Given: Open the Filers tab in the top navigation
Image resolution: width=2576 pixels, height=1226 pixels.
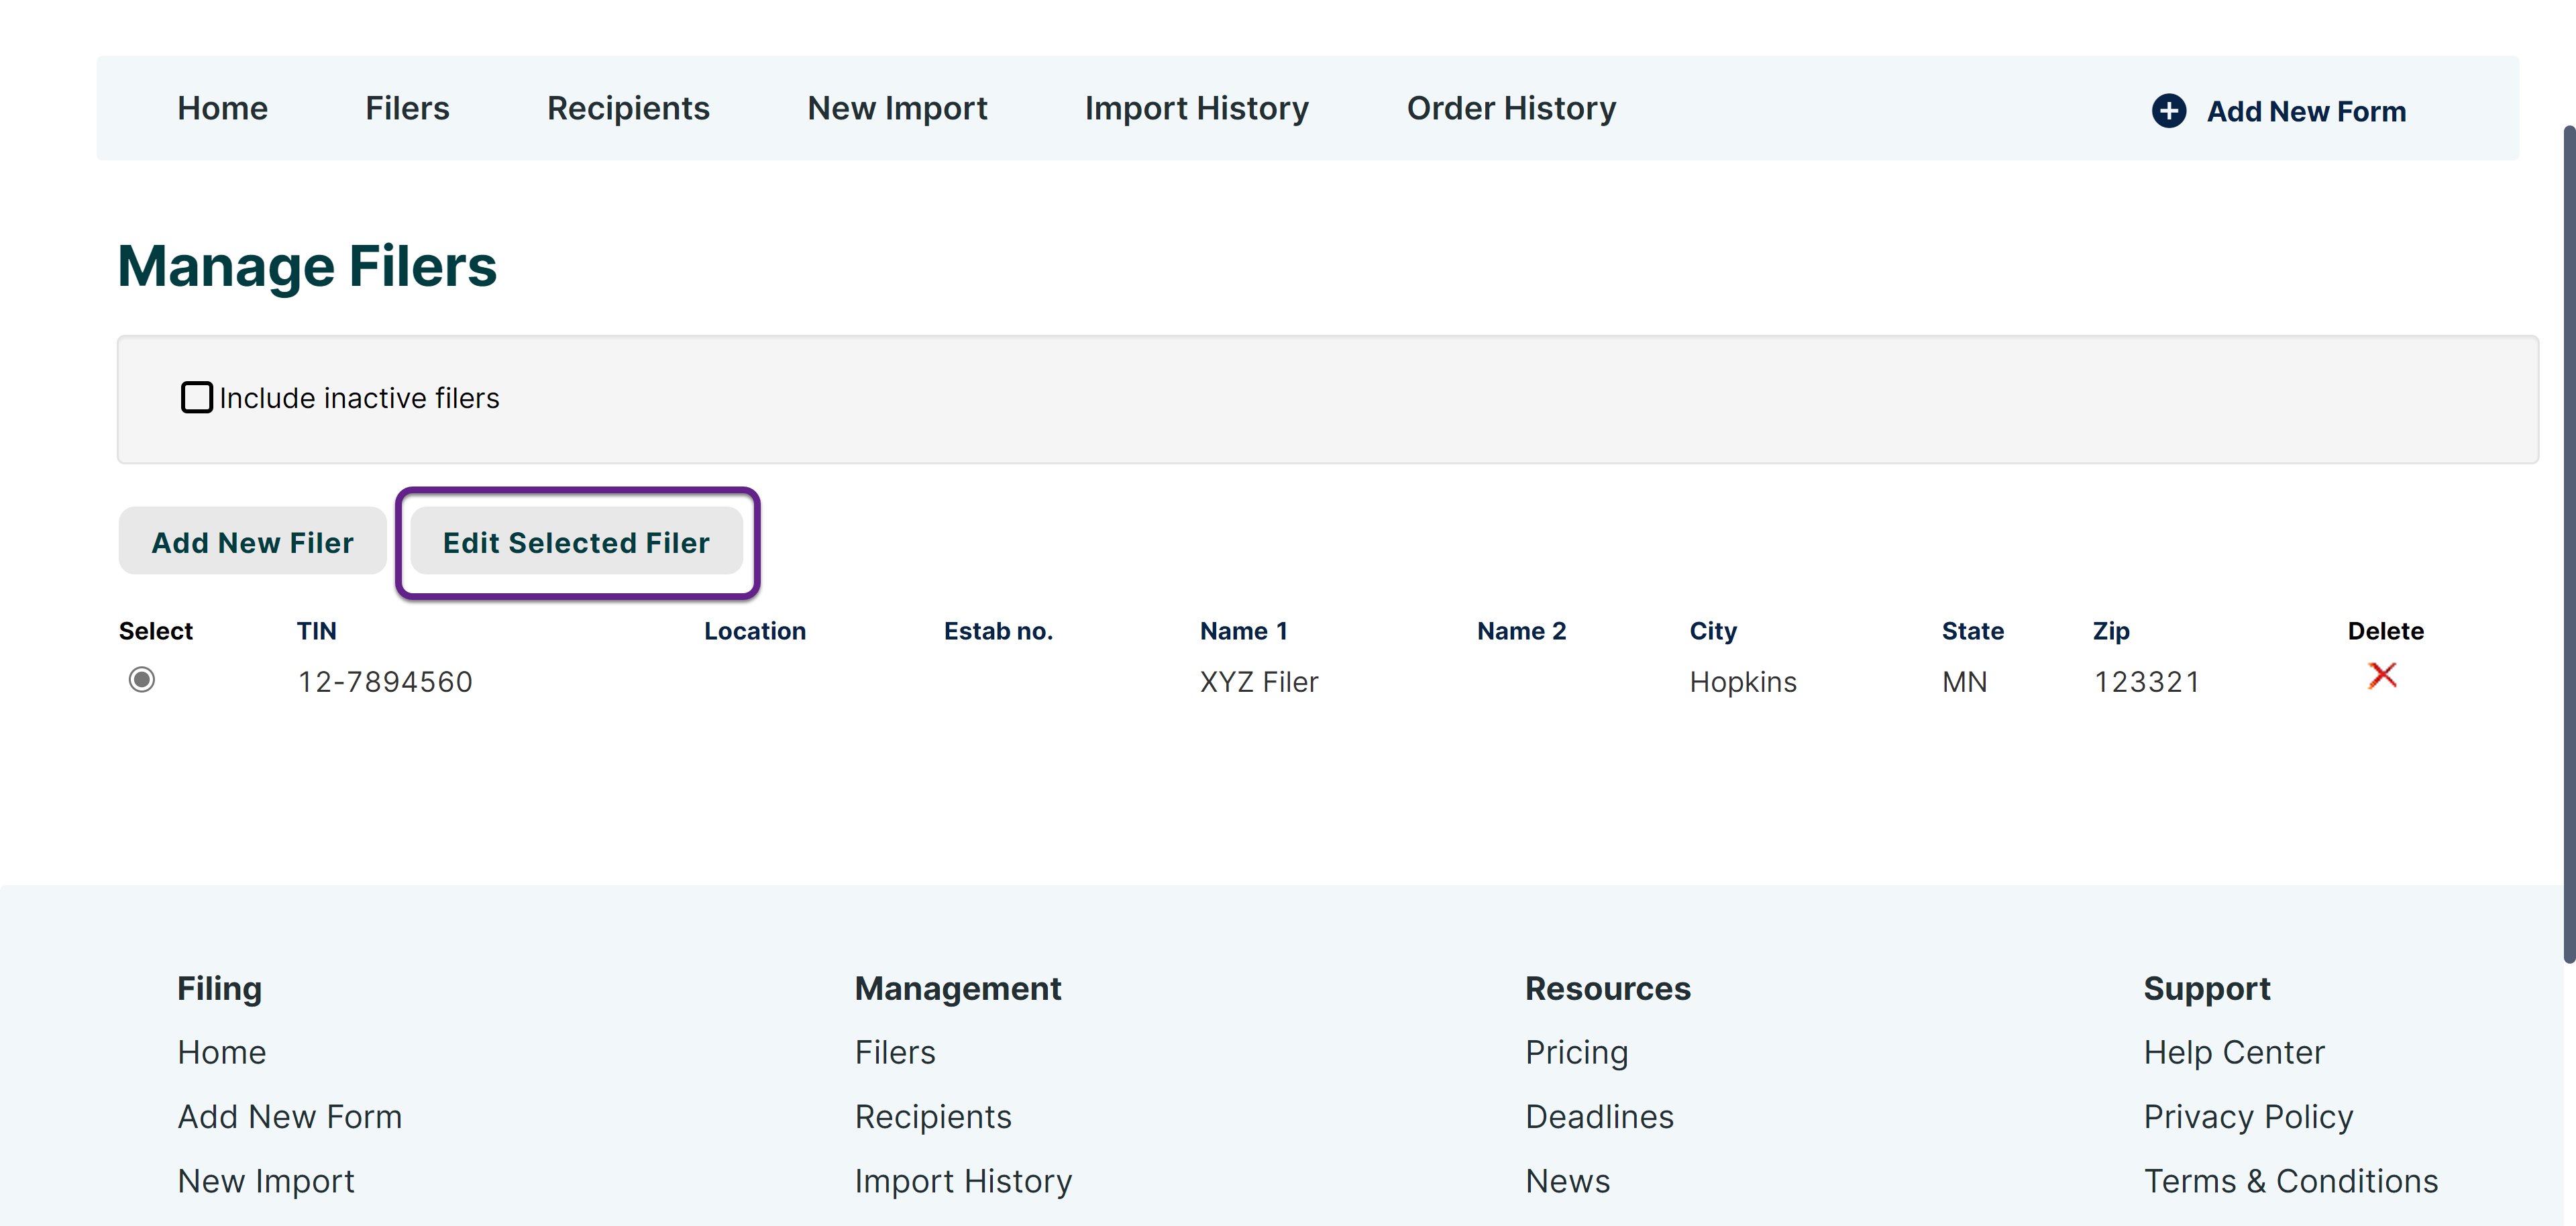Looking at the screenshot, I should [x=407, y=108].
